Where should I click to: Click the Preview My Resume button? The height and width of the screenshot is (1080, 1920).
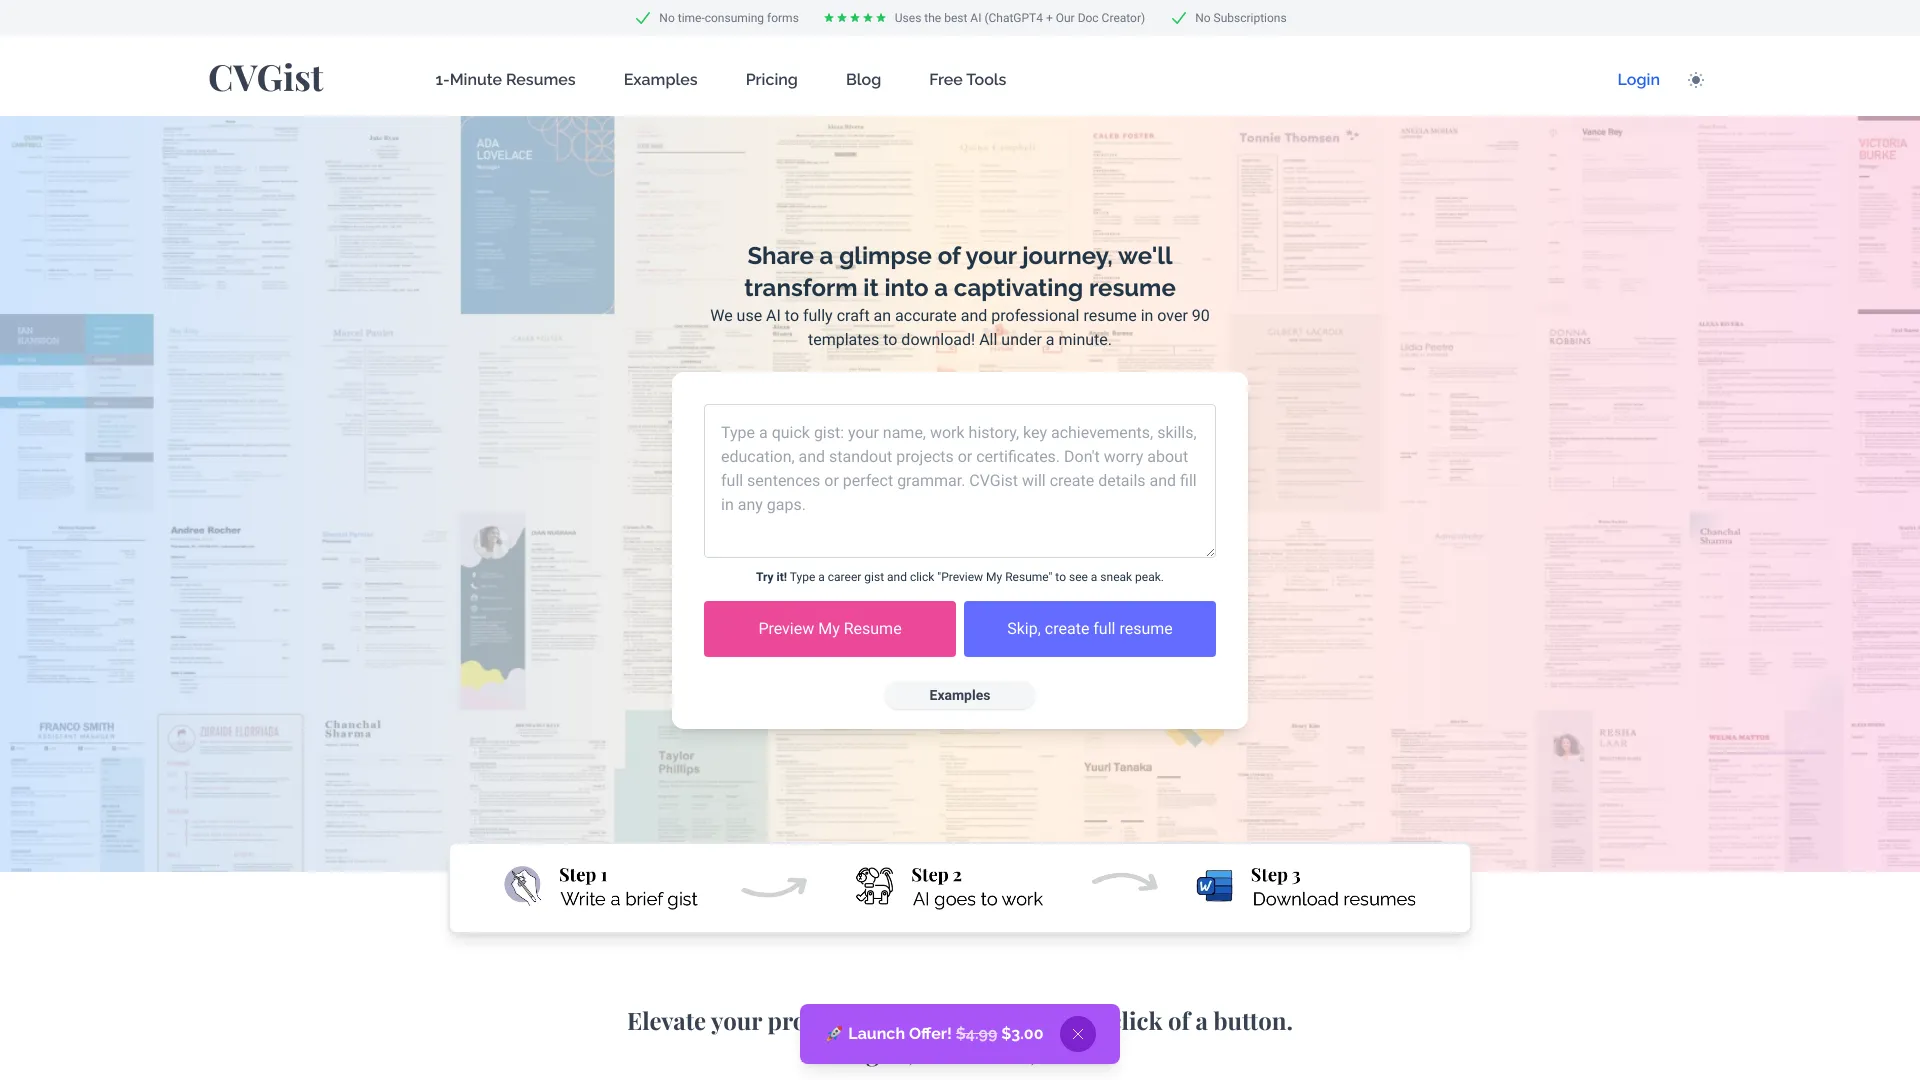pyautogui.click(x=829, y=628)
